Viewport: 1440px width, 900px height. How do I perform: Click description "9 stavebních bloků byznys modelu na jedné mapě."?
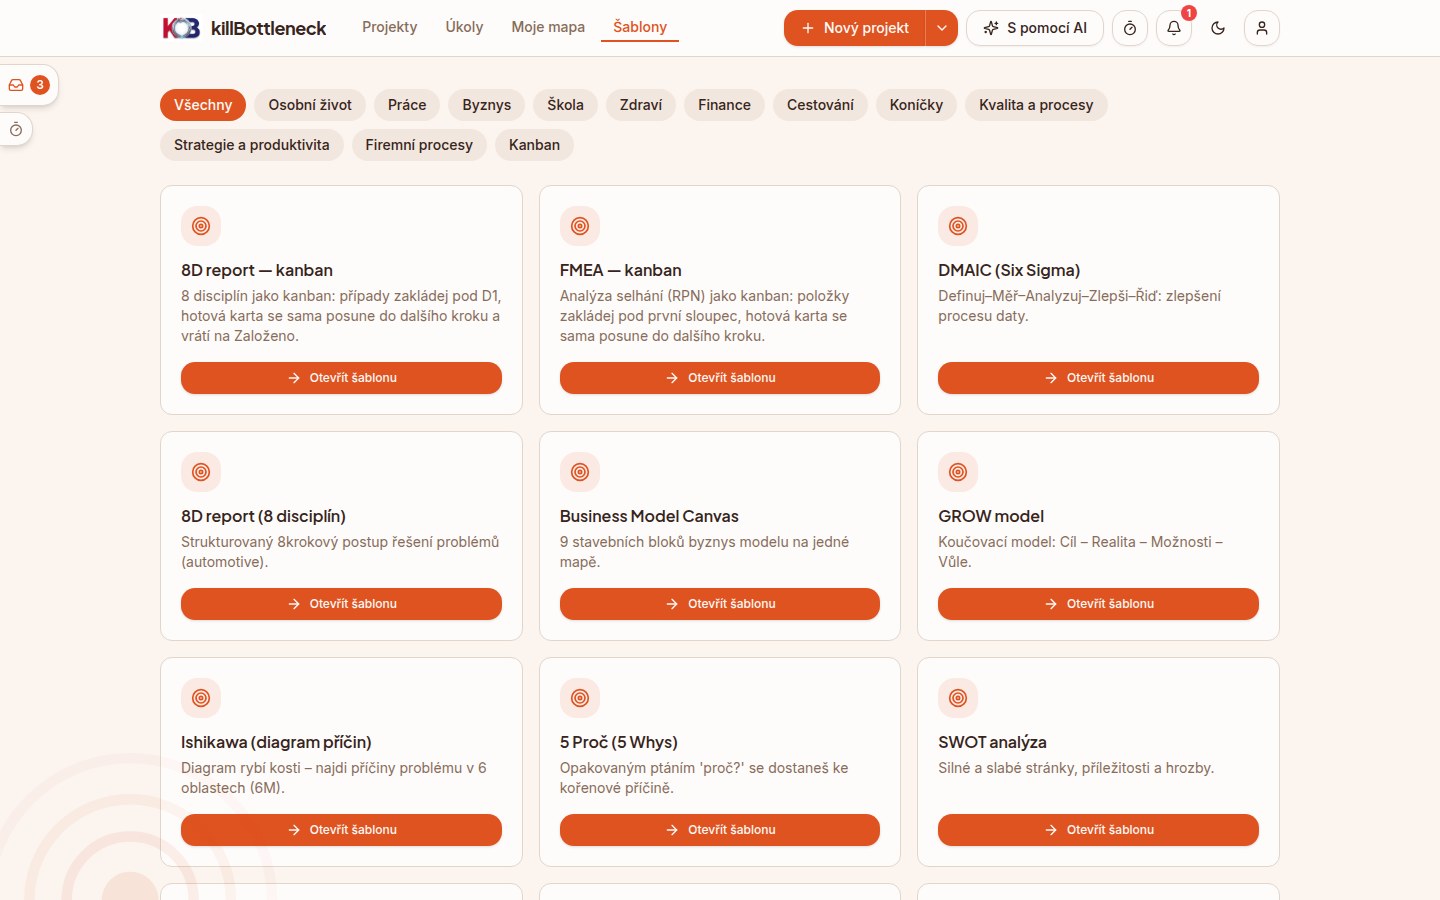click(704, 552)
